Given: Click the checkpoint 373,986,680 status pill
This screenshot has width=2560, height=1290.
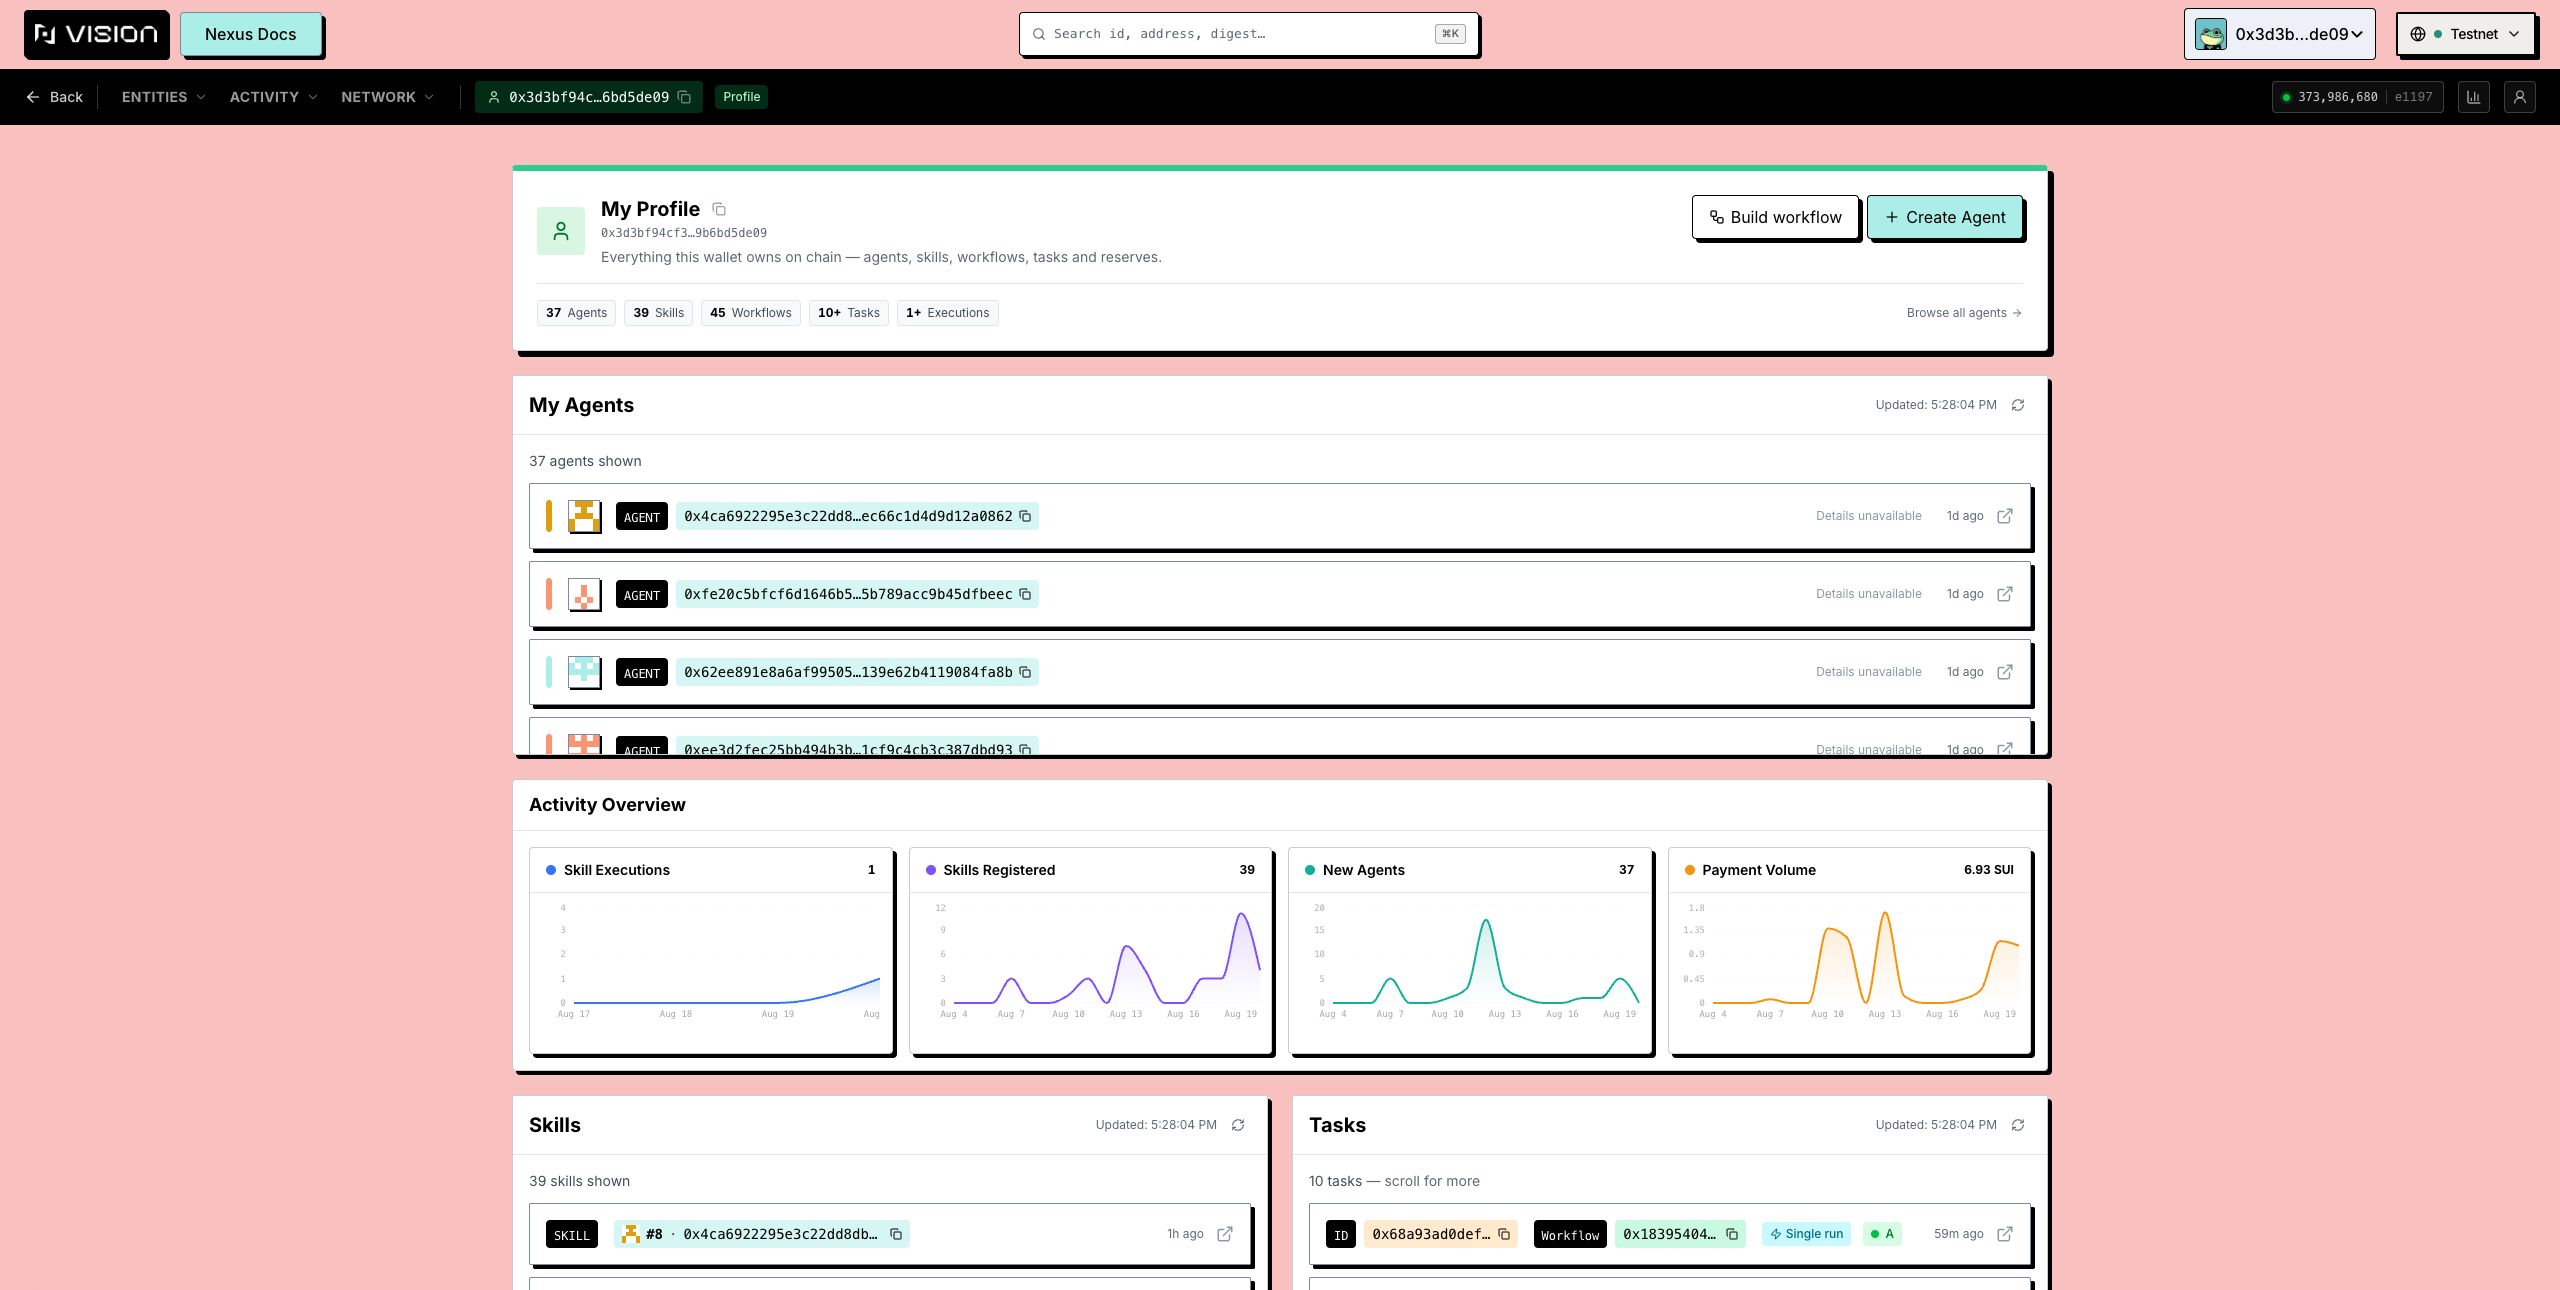Looking at the screenshot, I should point(2357,97).
